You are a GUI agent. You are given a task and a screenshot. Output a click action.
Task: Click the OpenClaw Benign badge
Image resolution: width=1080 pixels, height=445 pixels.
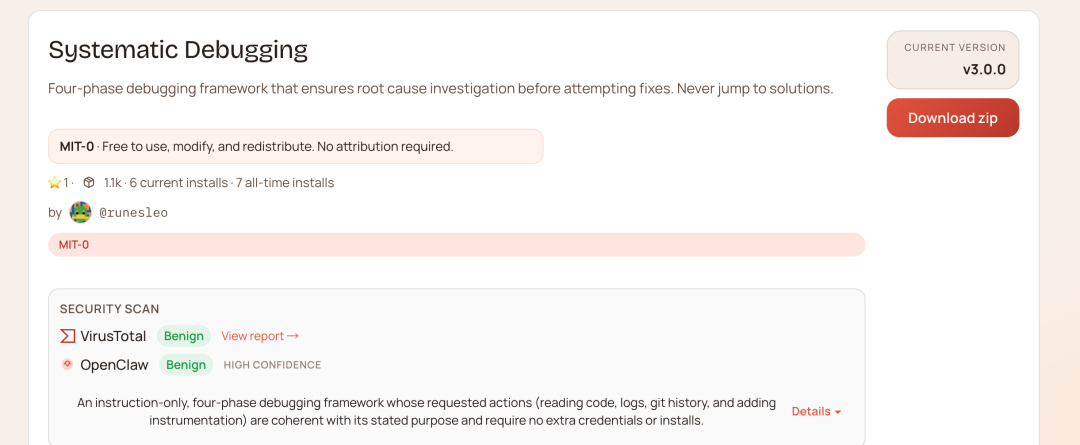(x=186, y=365)
